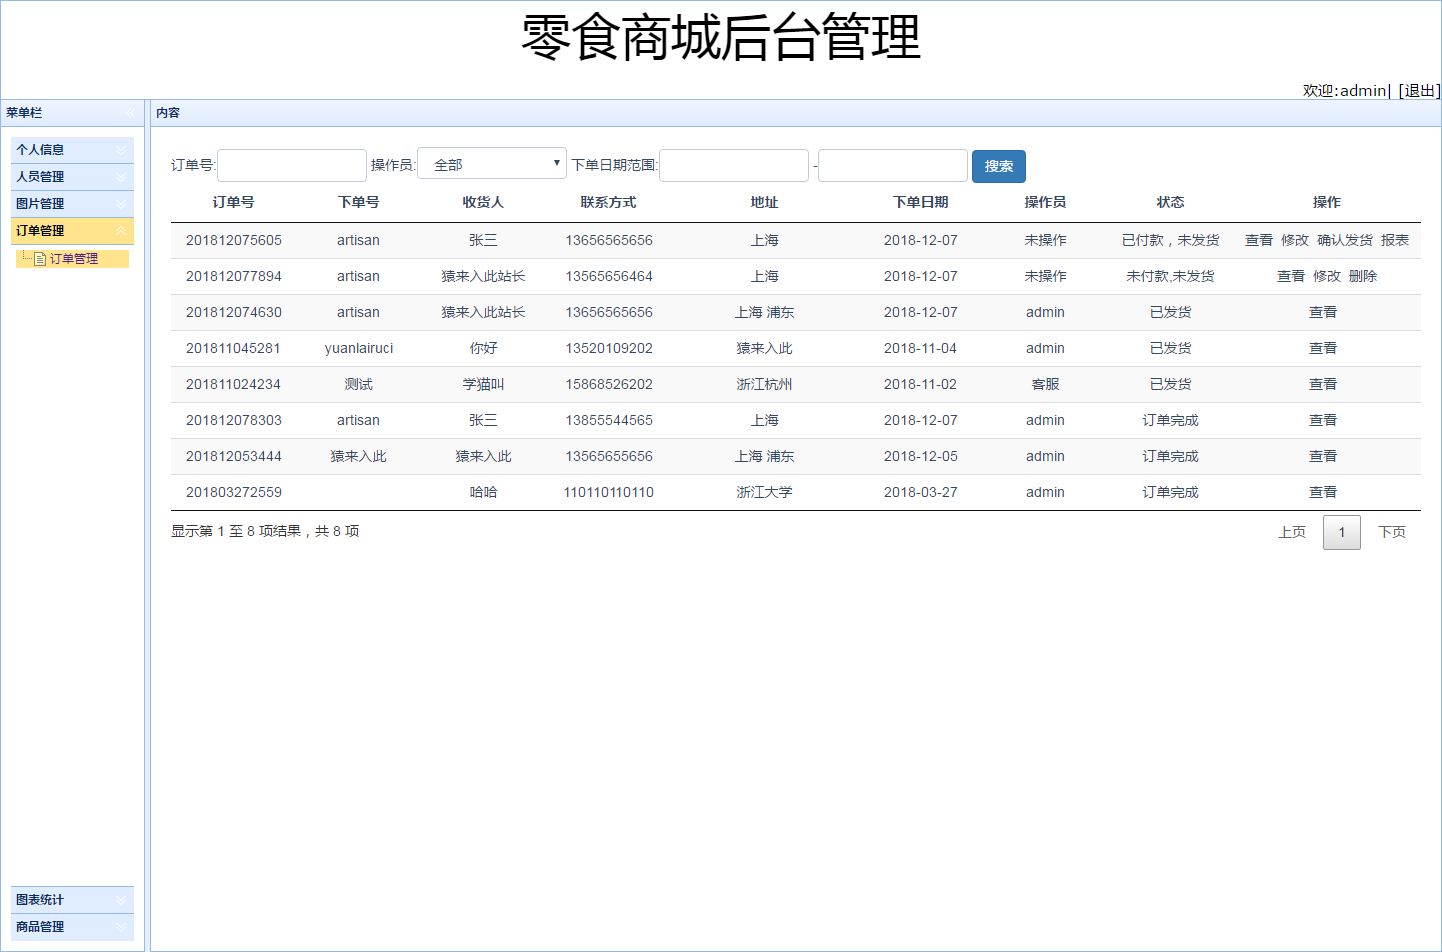Click the 搜索 search button
Viewport: 1442px width, 952px height.
(x=998, y=166)
